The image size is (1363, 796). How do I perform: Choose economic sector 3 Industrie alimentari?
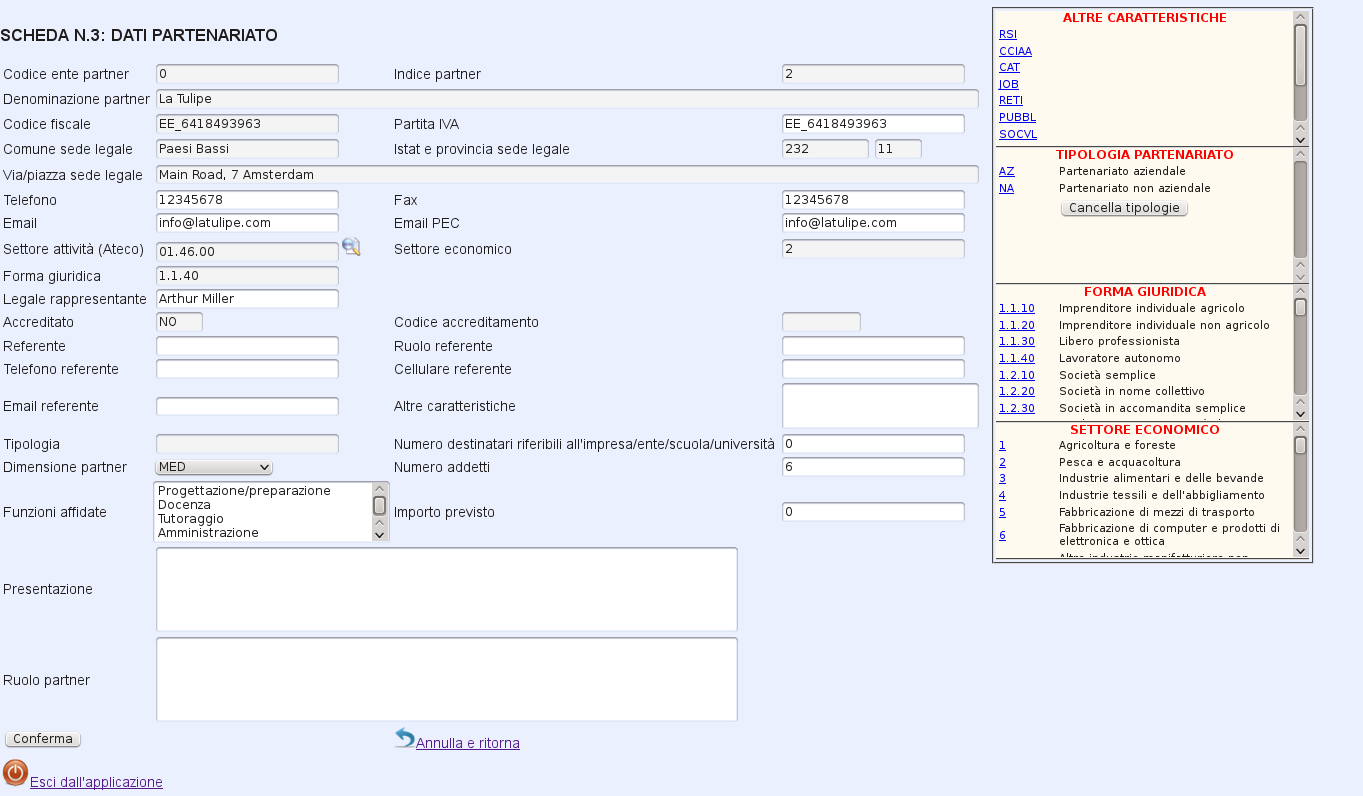pyautogui.click(x=1002, y=478)
